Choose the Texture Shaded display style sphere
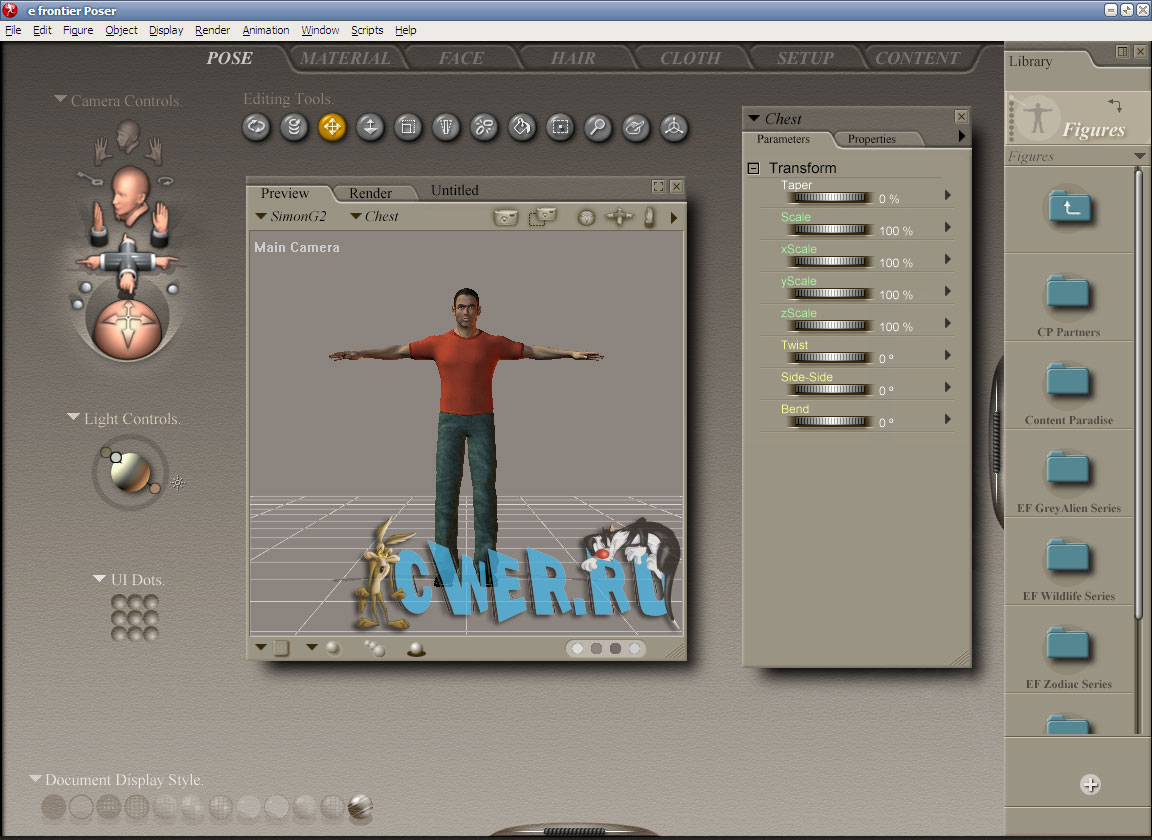 (361, 806)
